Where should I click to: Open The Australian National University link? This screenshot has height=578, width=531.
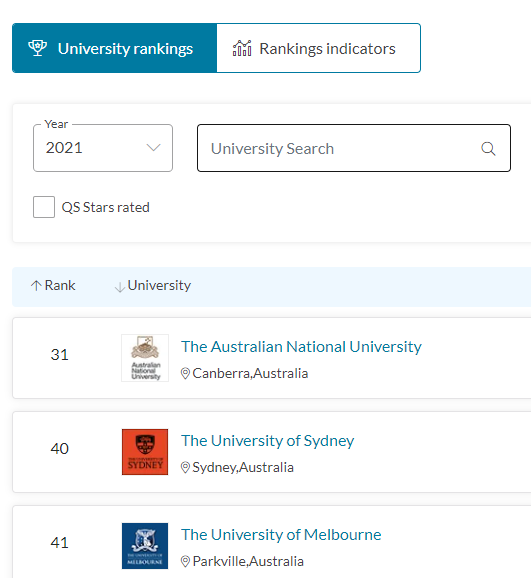click(301, 347)
